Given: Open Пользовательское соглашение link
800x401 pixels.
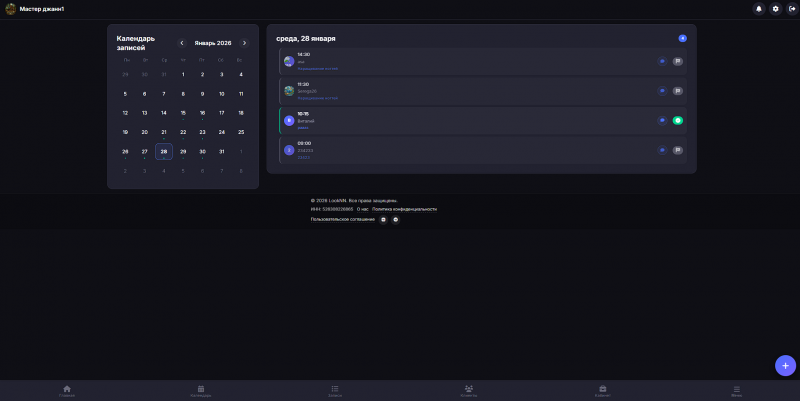Looking at the screenshot, I should coord(342,219).
